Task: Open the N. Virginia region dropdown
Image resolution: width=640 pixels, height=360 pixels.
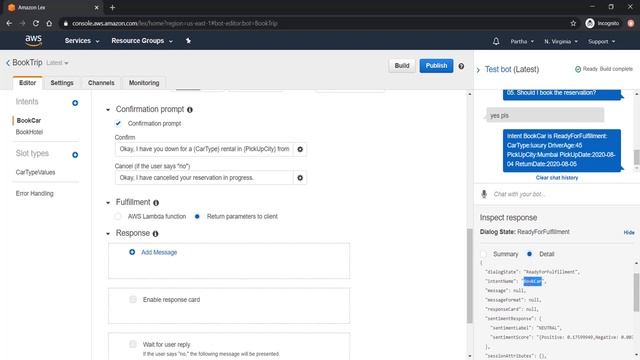Action: click(x=561, y=42)
